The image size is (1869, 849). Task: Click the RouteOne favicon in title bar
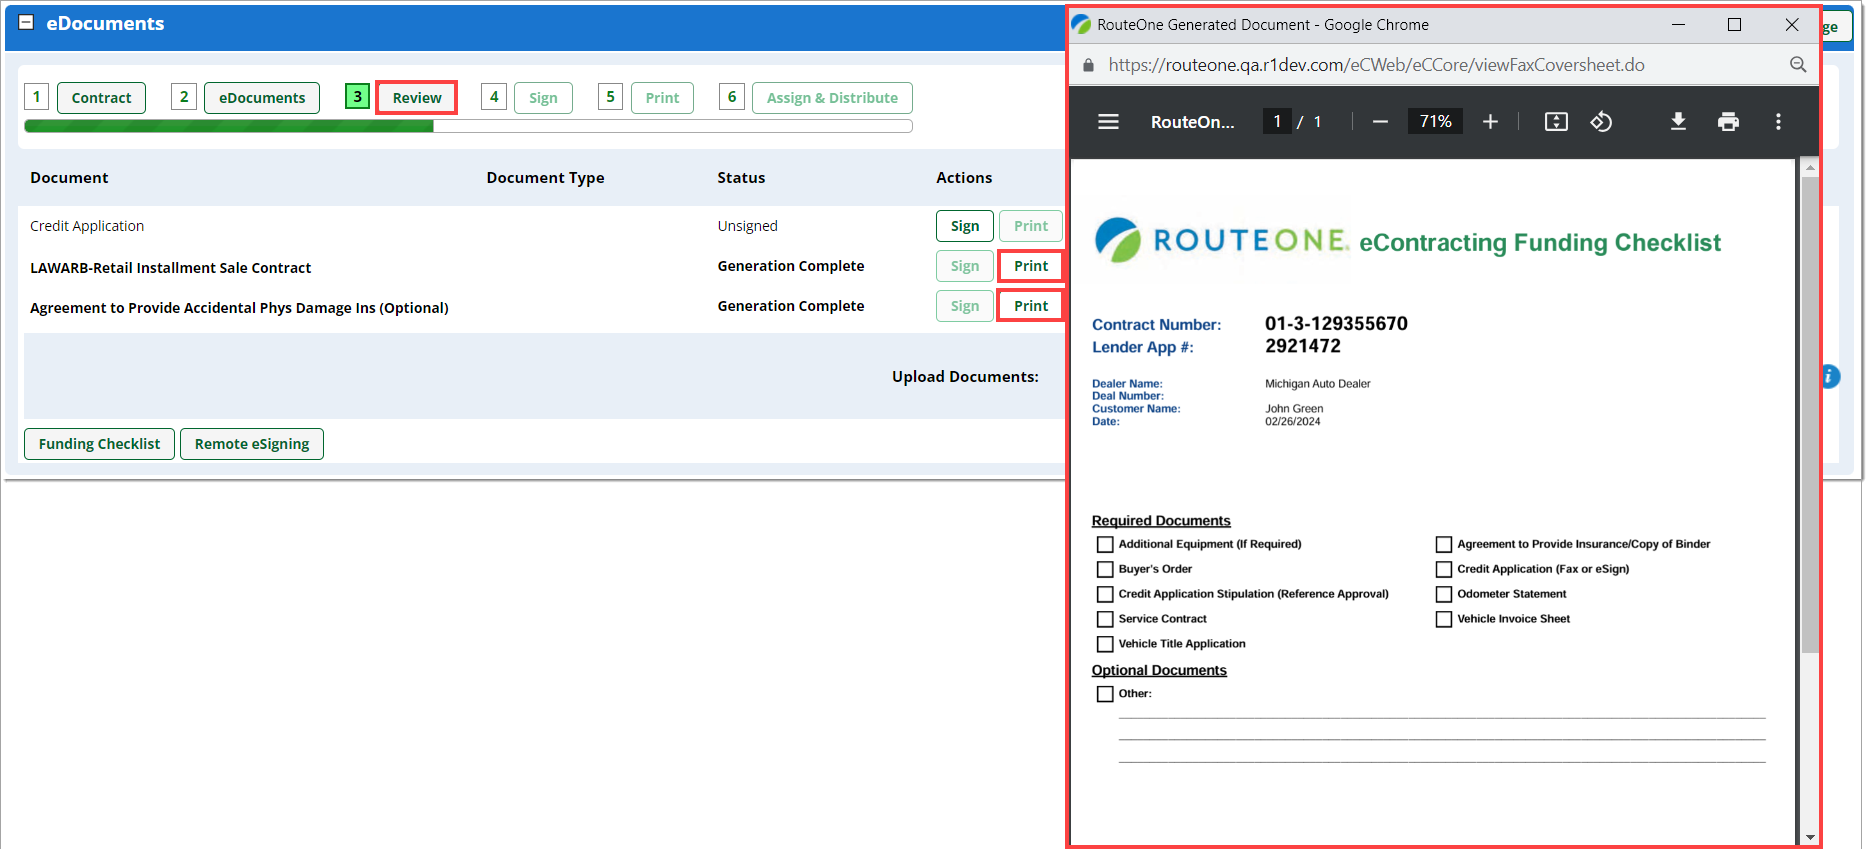(x=1082, y=24)
